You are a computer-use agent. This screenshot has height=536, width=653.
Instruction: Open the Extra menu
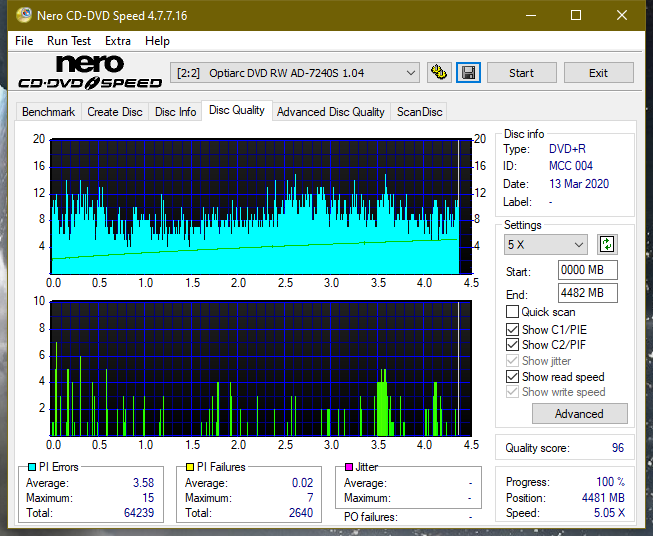point(118,41)
